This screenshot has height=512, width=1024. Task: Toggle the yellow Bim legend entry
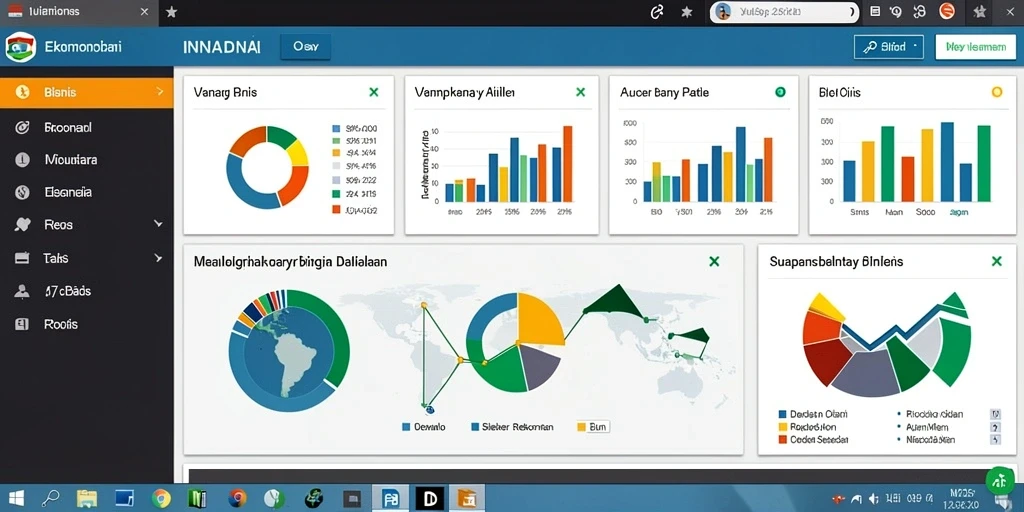pyautogui.click(x=593, y=427)
